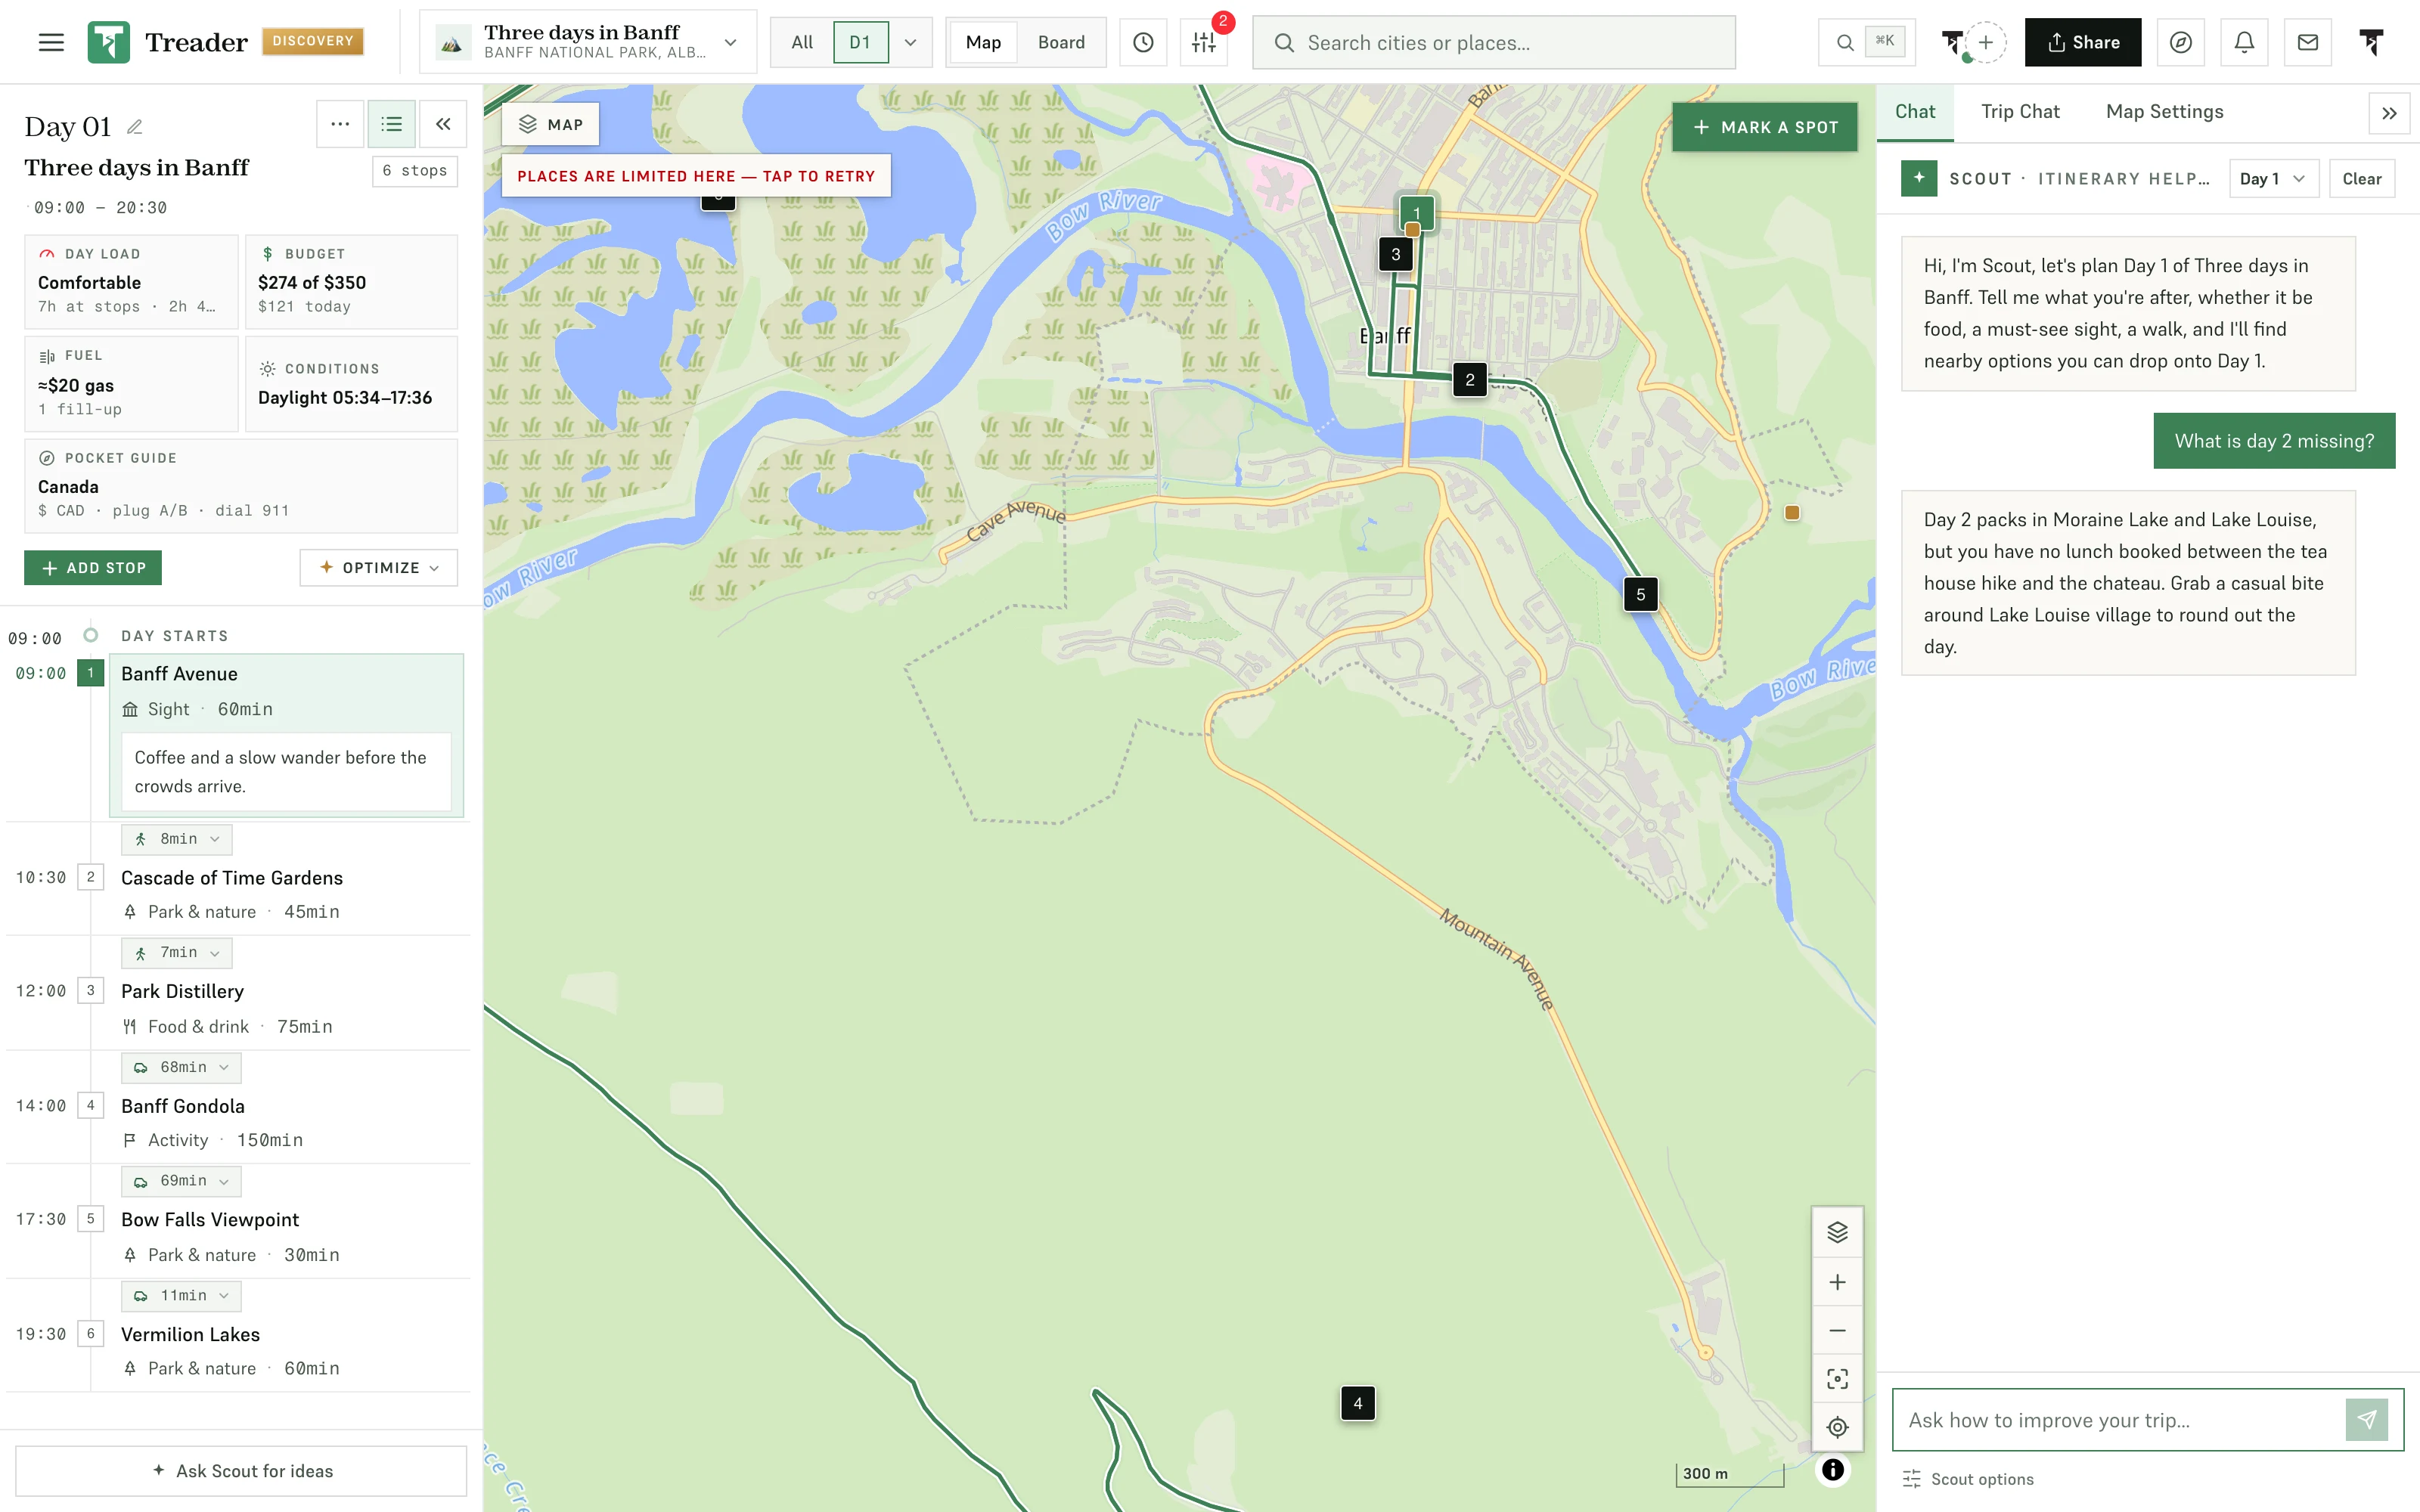This screenshot has height=1512, width=2420.
Task: Open the Budget $274 of $350 card
Action: (351, 282)
